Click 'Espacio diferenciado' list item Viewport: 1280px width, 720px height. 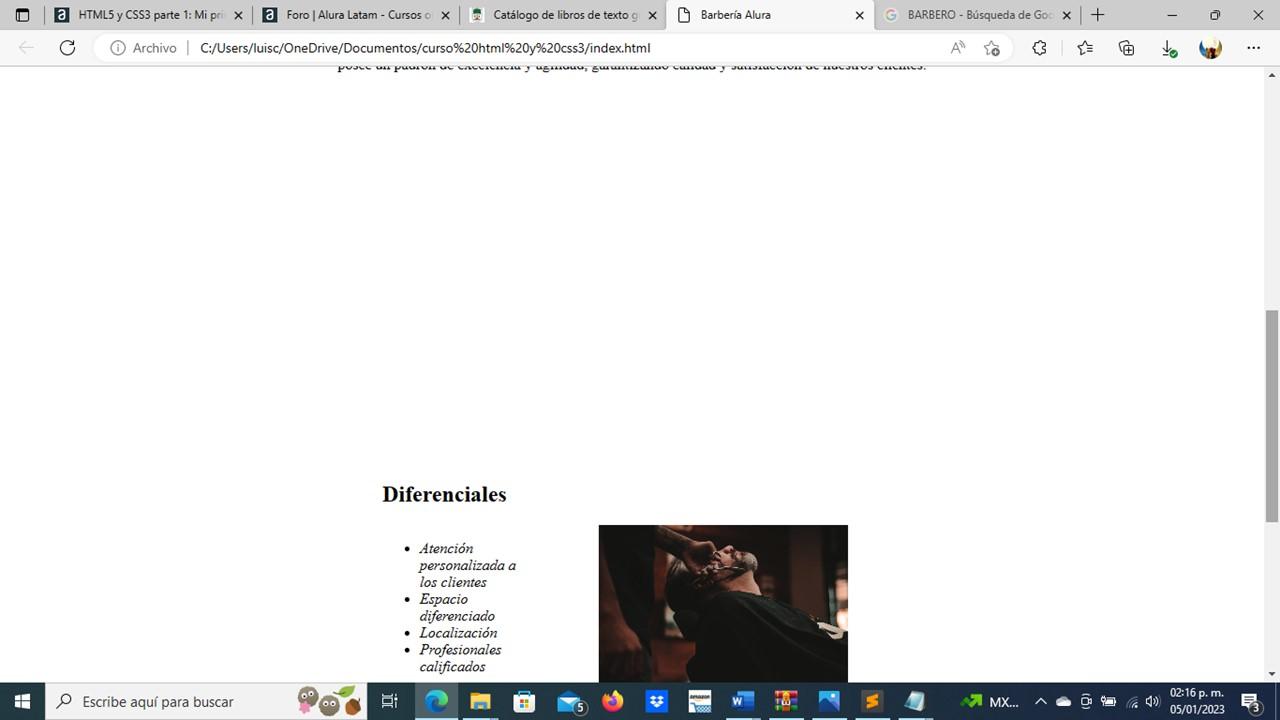point(457,607)
